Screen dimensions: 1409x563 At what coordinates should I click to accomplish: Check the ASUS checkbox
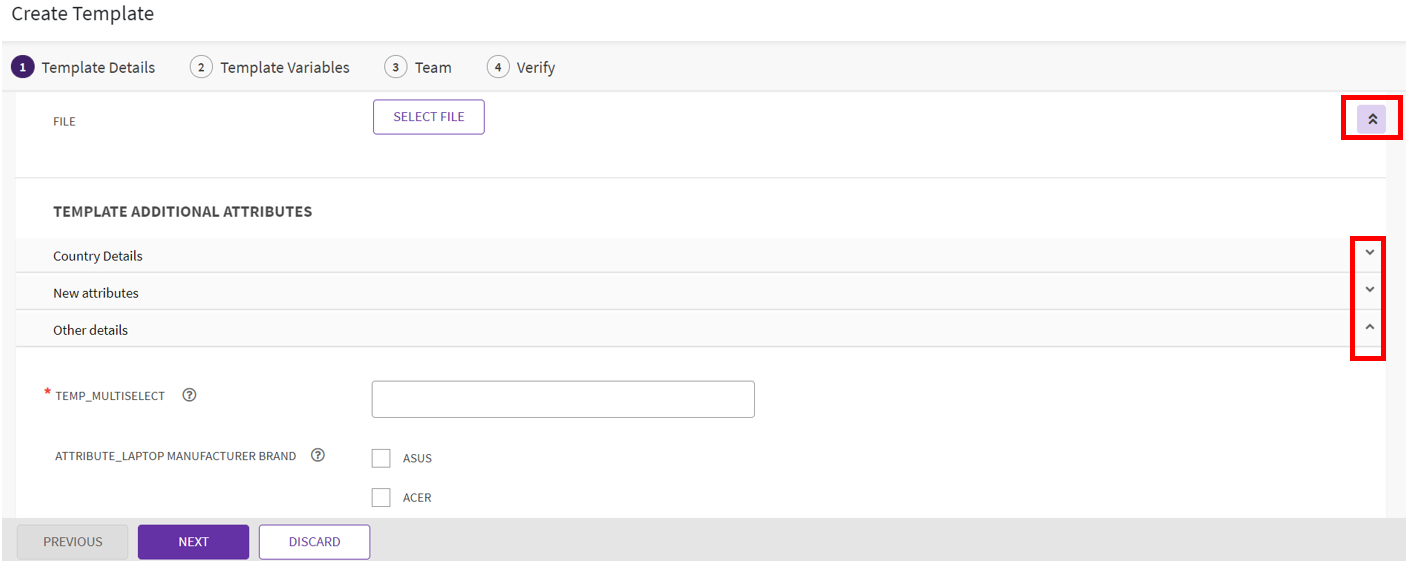[381, 458]
